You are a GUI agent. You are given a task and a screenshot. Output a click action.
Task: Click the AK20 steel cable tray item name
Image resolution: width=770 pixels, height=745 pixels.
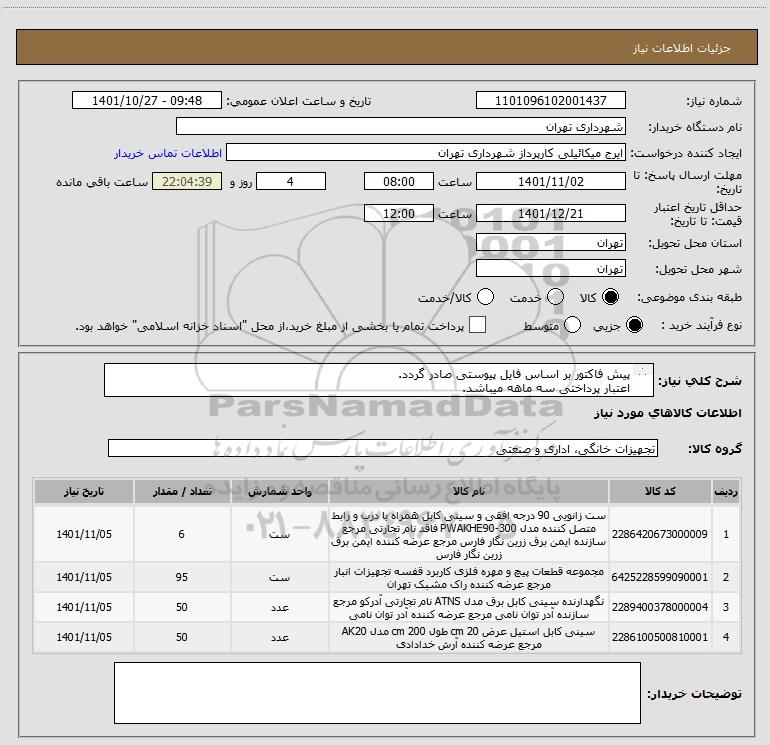tap(469, 637)
